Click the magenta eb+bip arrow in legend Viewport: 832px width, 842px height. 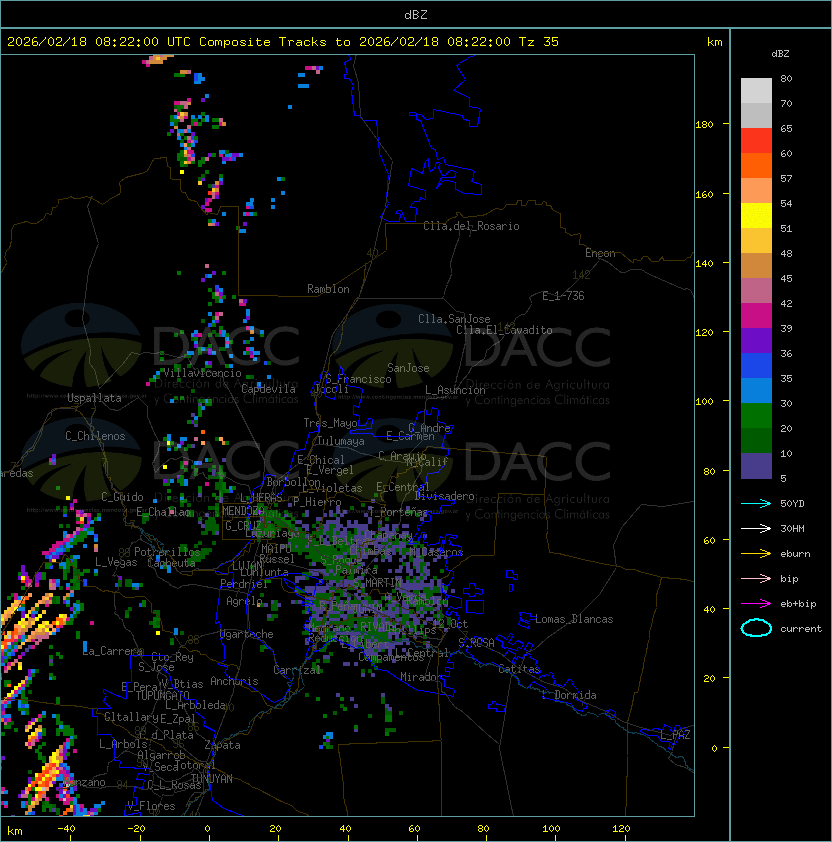pos(756,604)
